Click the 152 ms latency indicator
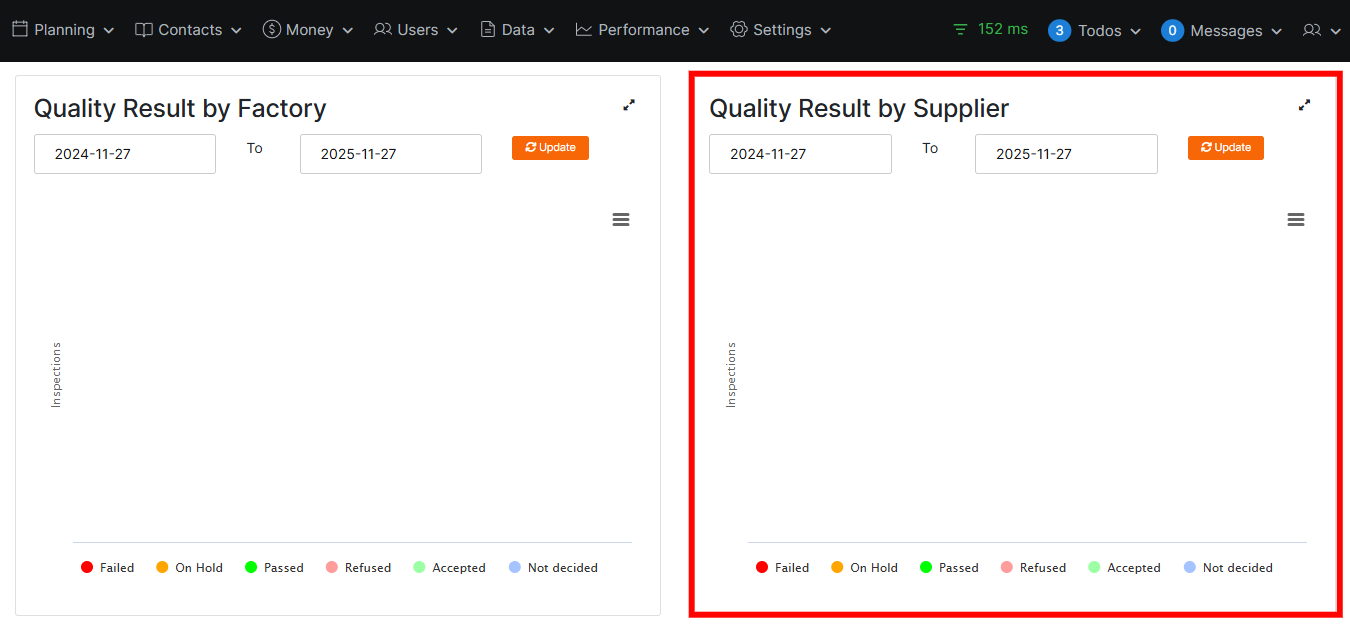Image resolution: width=1350 pixels, height=630 pixels. (990, 29)
